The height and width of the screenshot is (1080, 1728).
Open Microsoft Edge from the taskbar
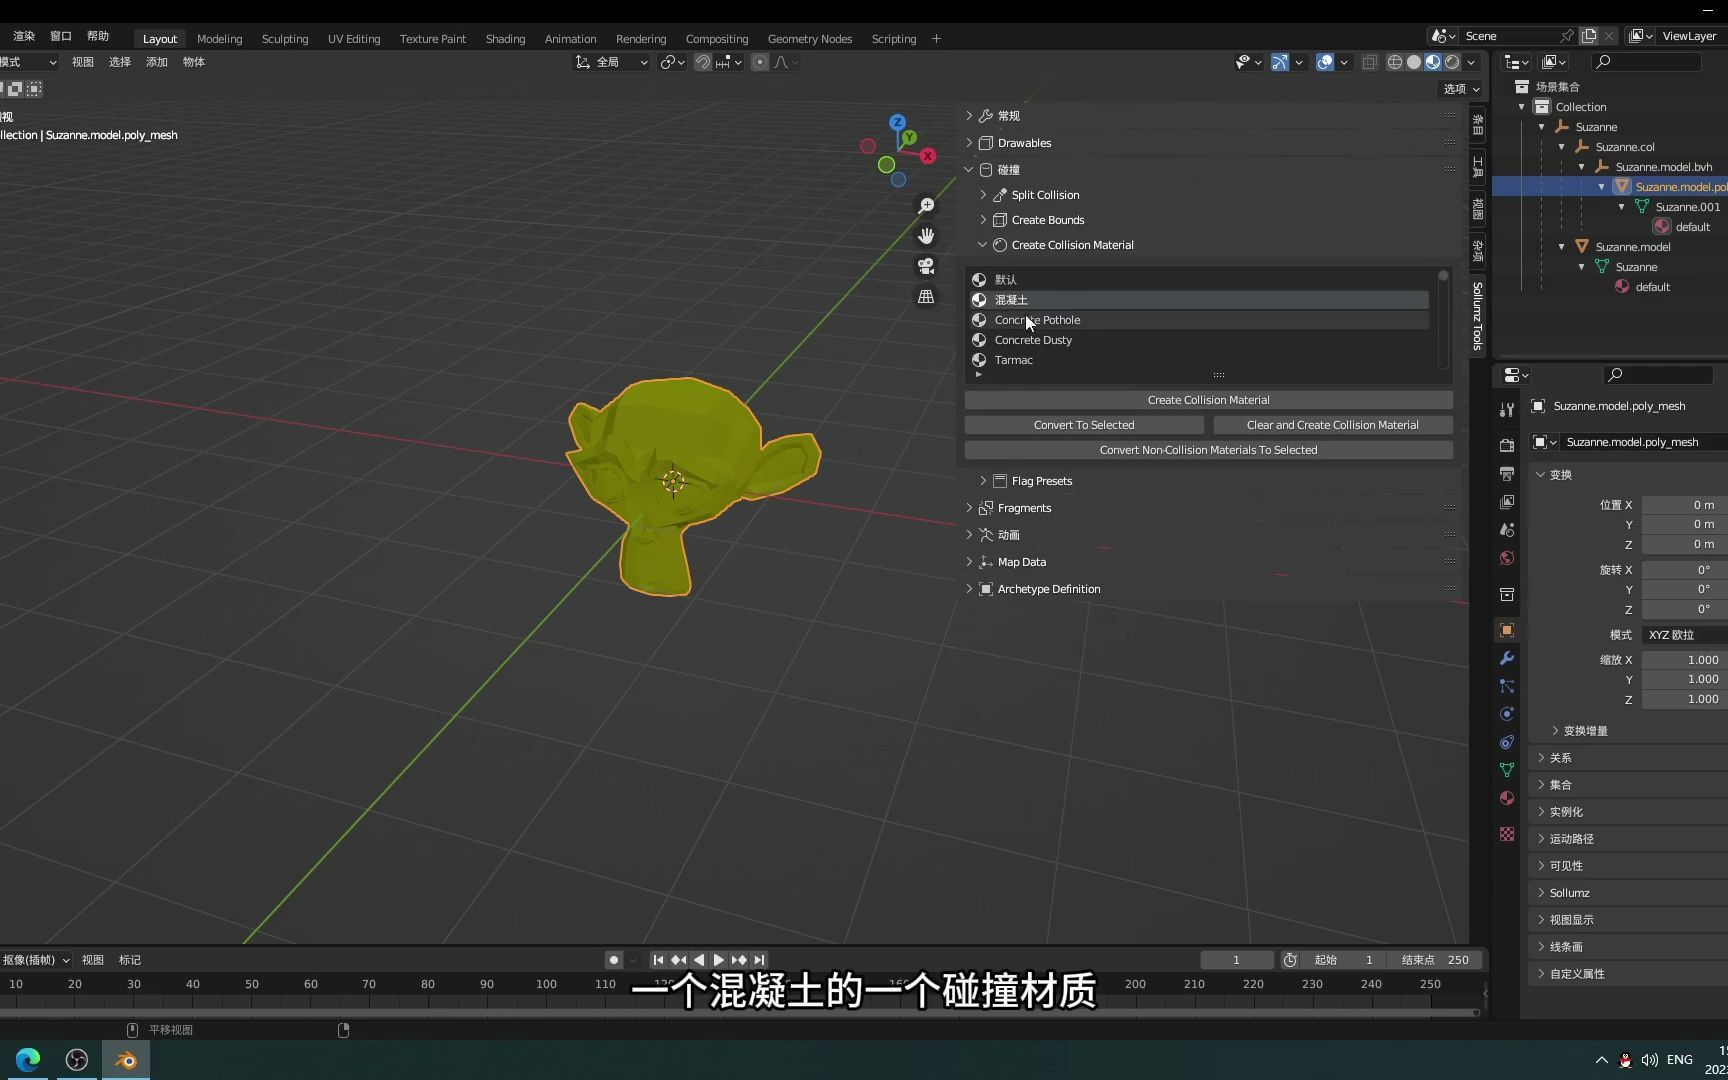[28, 1060]
